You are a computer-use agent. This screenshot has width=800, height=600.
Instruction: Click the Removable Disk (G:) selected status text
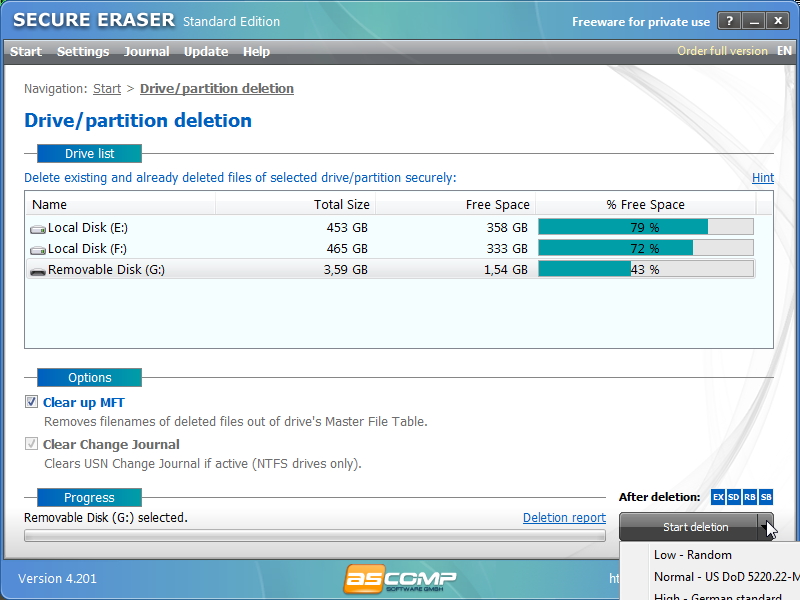coord(106,518)
